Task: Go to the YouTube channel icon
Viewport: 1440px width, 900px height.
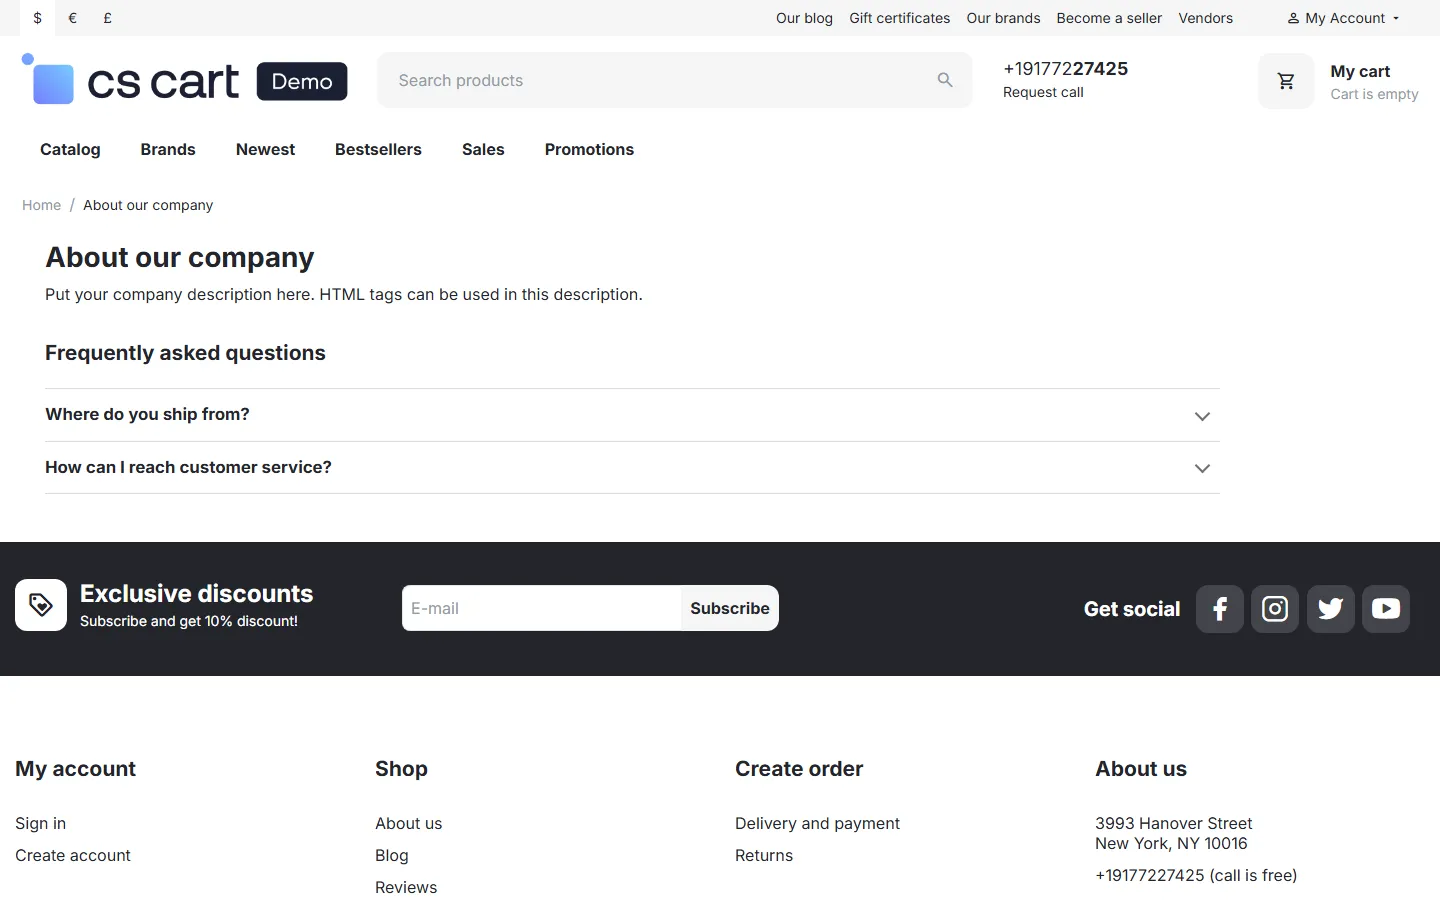Action: [1386, 609]
